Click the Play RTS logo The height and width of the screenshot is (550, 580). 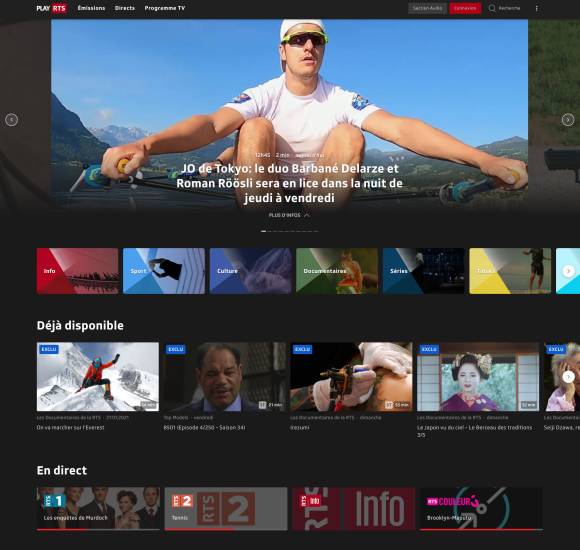coord(52,8)
